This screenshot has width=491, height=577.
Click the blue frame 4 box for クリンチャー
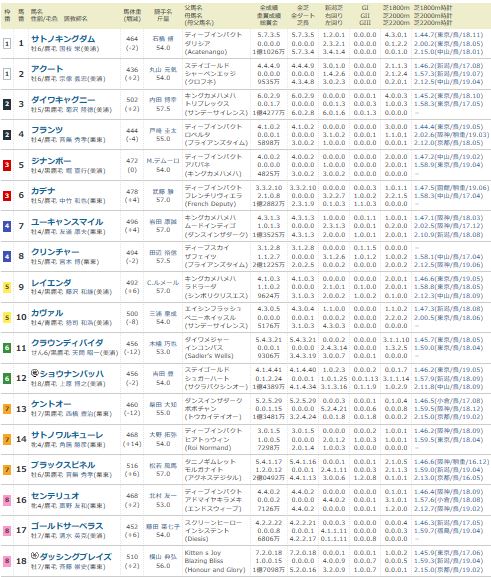tap(7, 256)
